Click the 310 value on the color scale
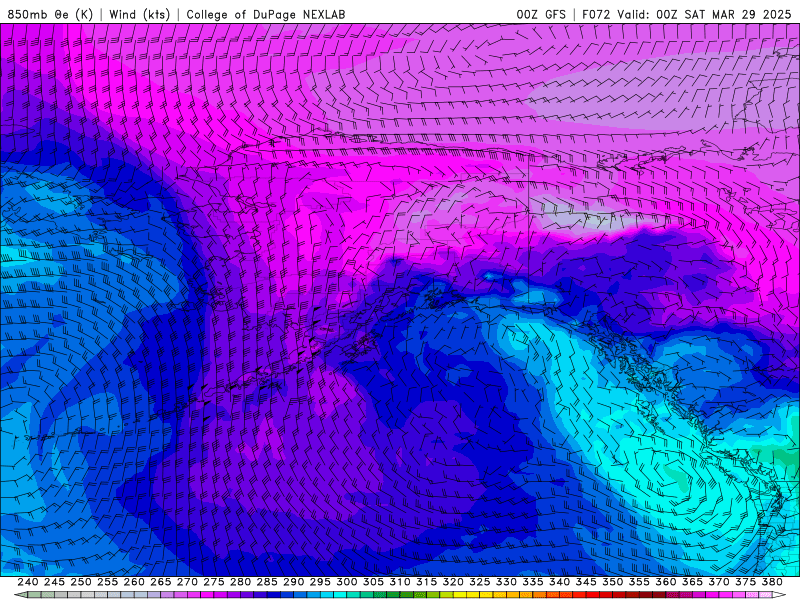This screenshot has height=600, width=800. (400, 582)
